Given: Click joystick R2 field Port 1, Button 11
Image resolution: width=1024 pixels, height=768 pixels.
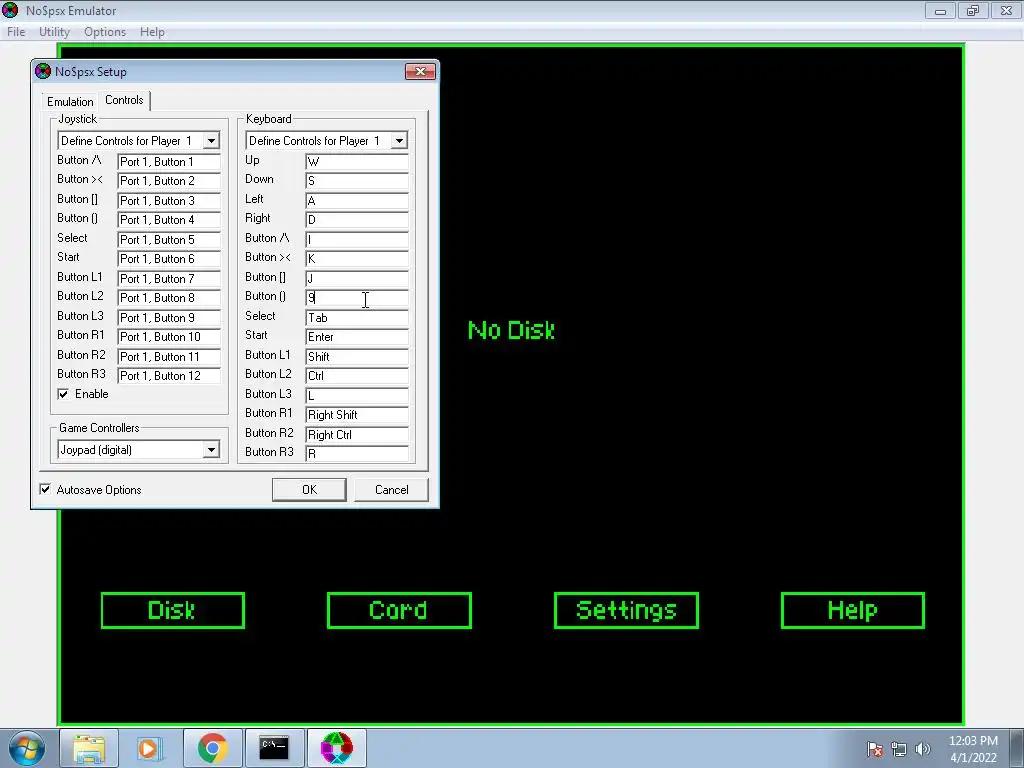Looking at the screenshot, I should click(168, 357).
